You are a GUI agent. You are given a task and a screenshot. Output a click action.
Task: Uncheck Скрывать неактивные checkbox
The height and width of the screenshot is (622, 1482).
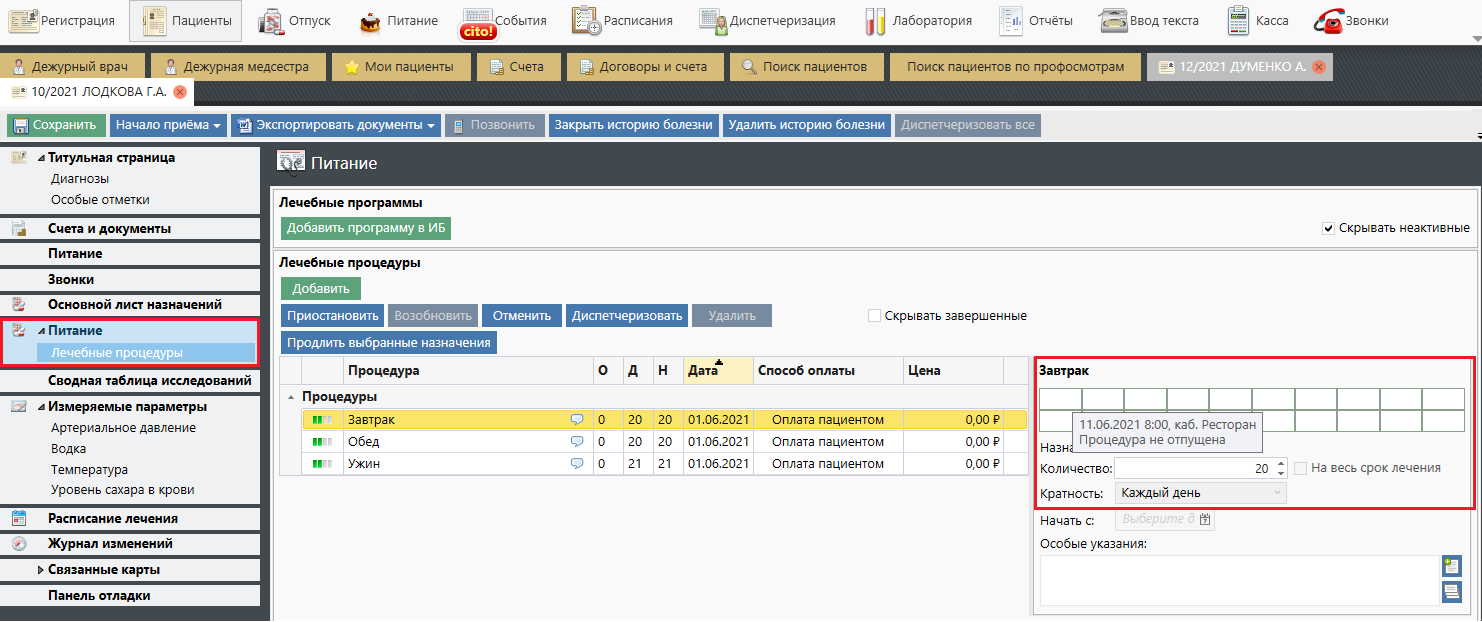pyautogui.click(x=1329, y=228)
